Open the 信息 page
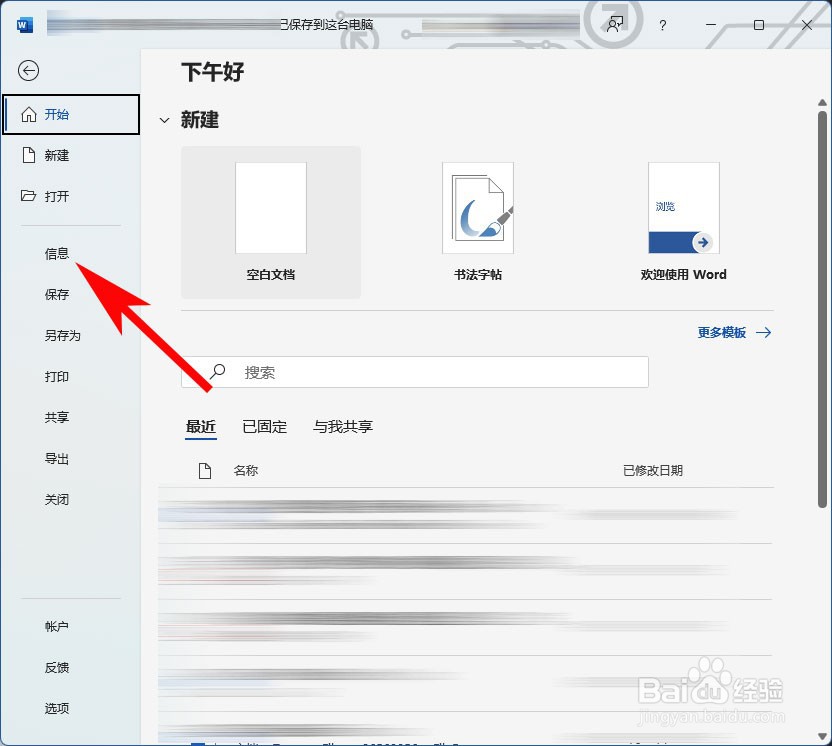 [57, 254]
